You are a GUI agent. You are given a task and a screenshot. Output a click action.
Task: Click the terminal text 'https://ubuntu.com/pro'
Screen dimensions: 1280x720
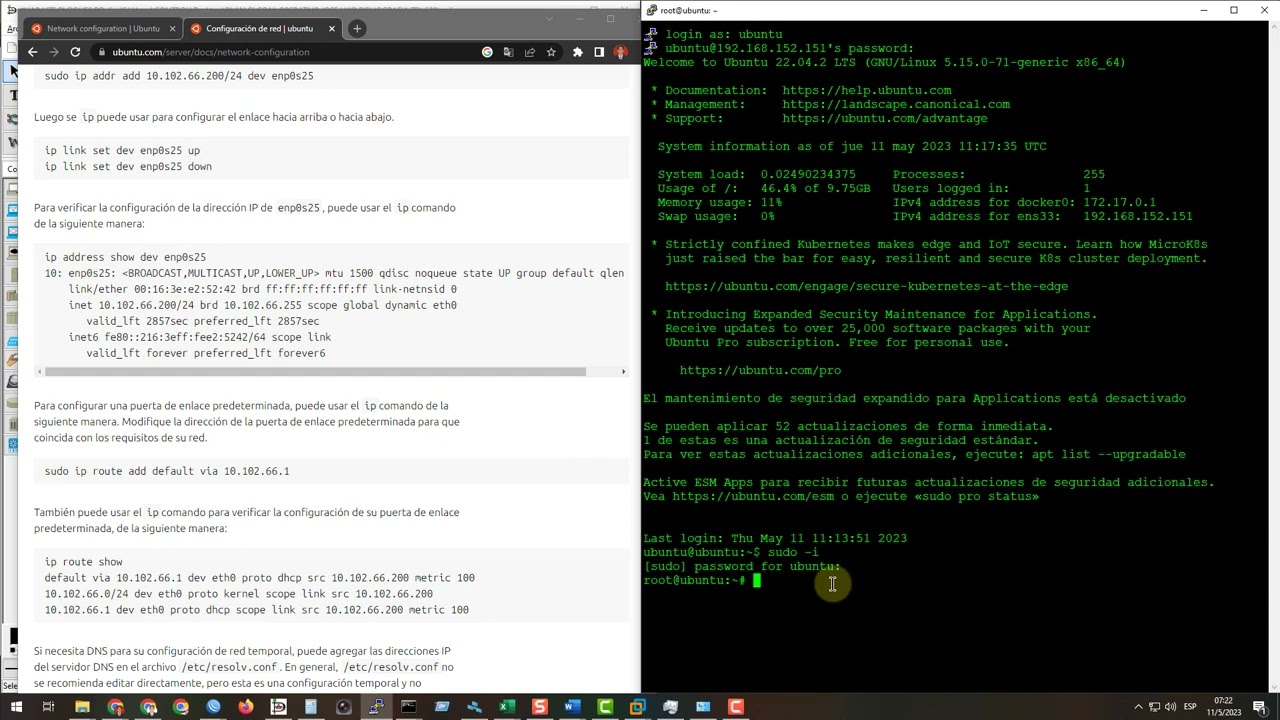[x=760, y=370]
